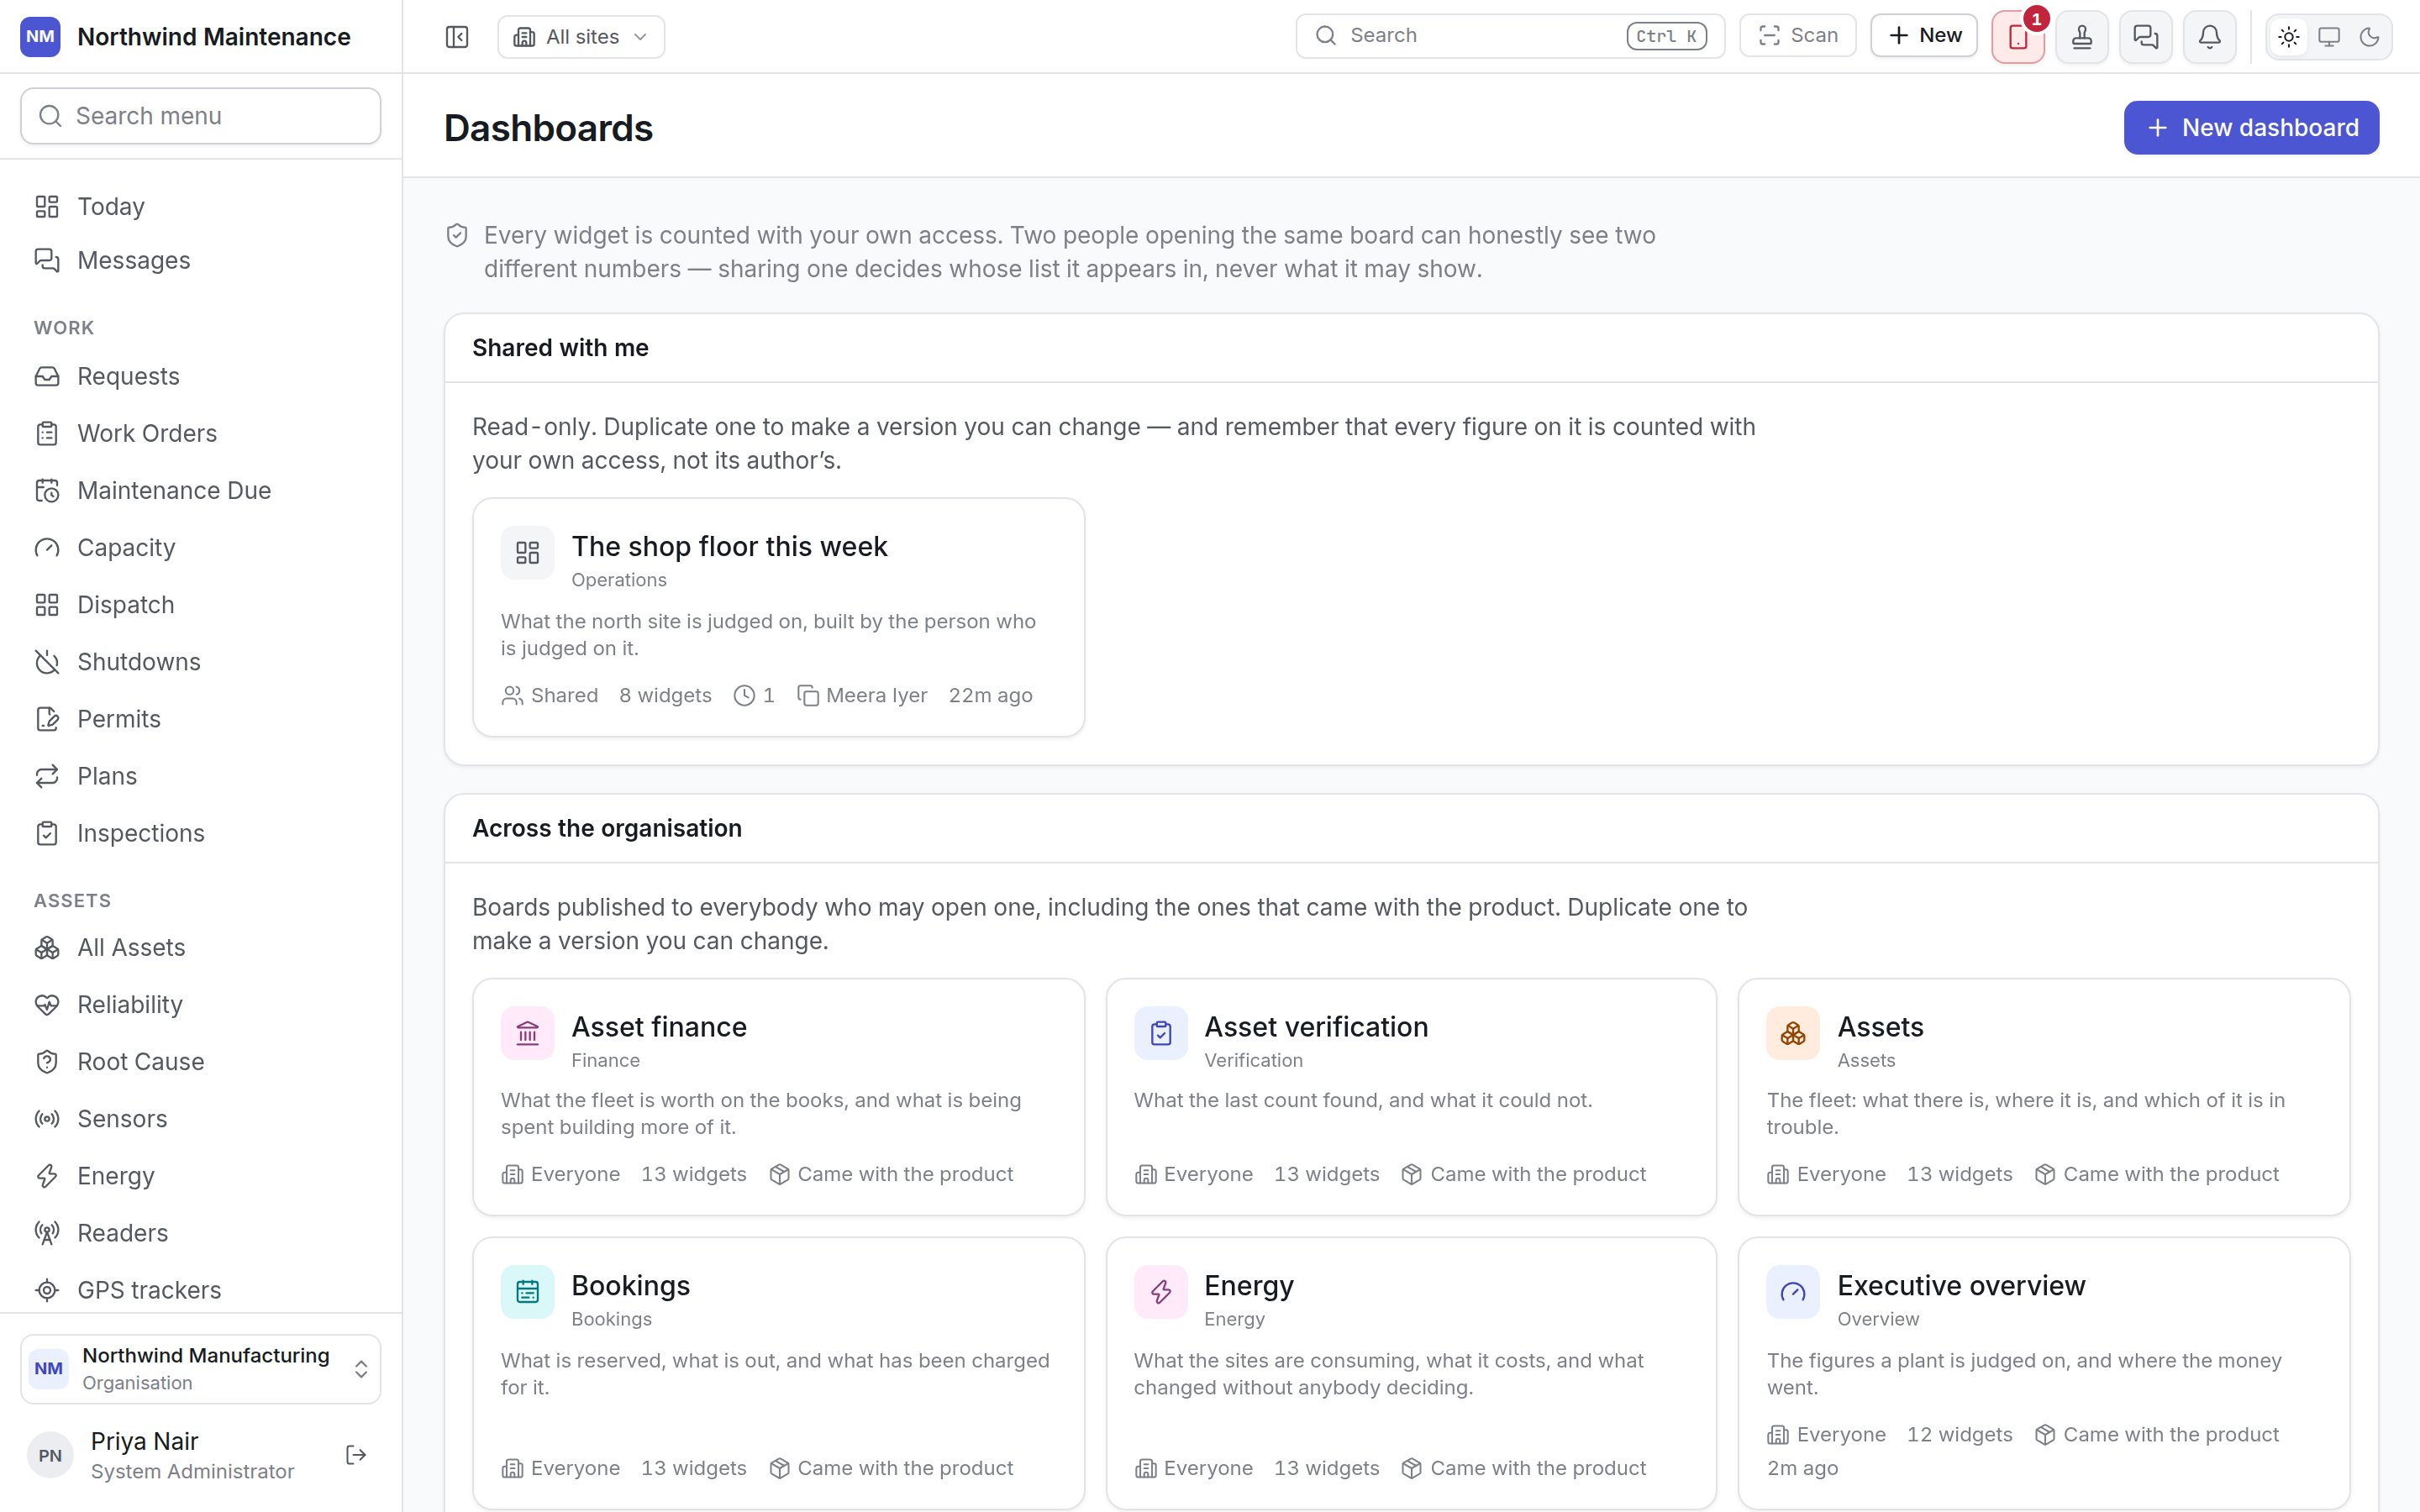Open the notifications bell
The width and height of the screenshot is (2420, 1512).
pyautogui.click(x=2210, y=37)
